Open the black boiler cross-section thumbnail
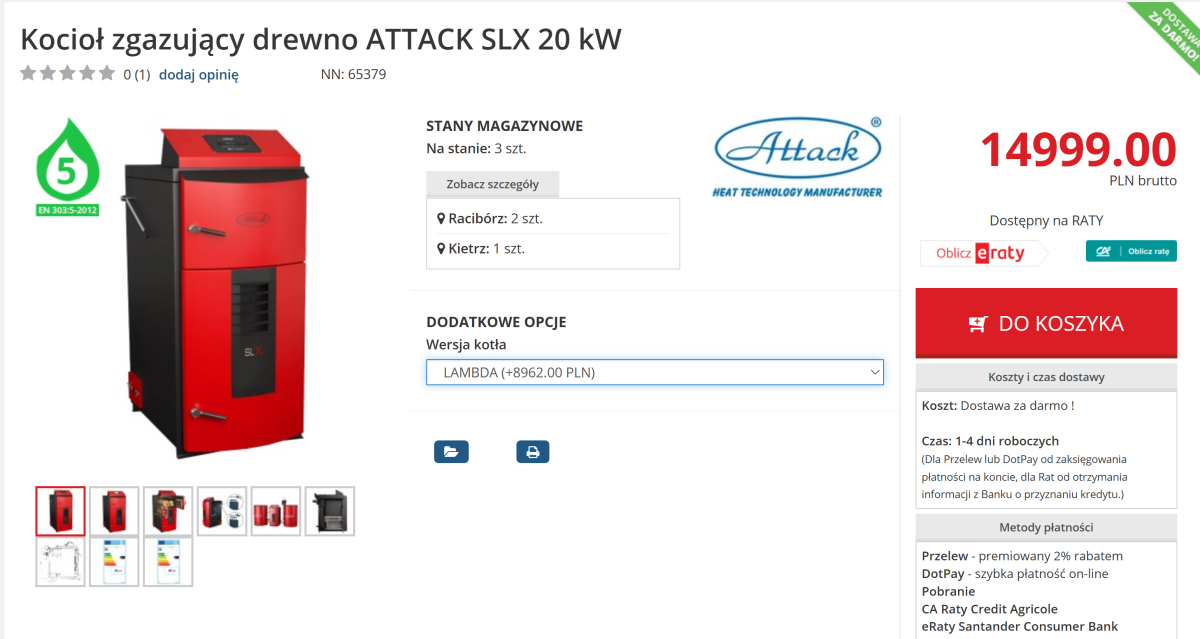The height and width of the screenshot is (639, 1200). pos(329,511)
